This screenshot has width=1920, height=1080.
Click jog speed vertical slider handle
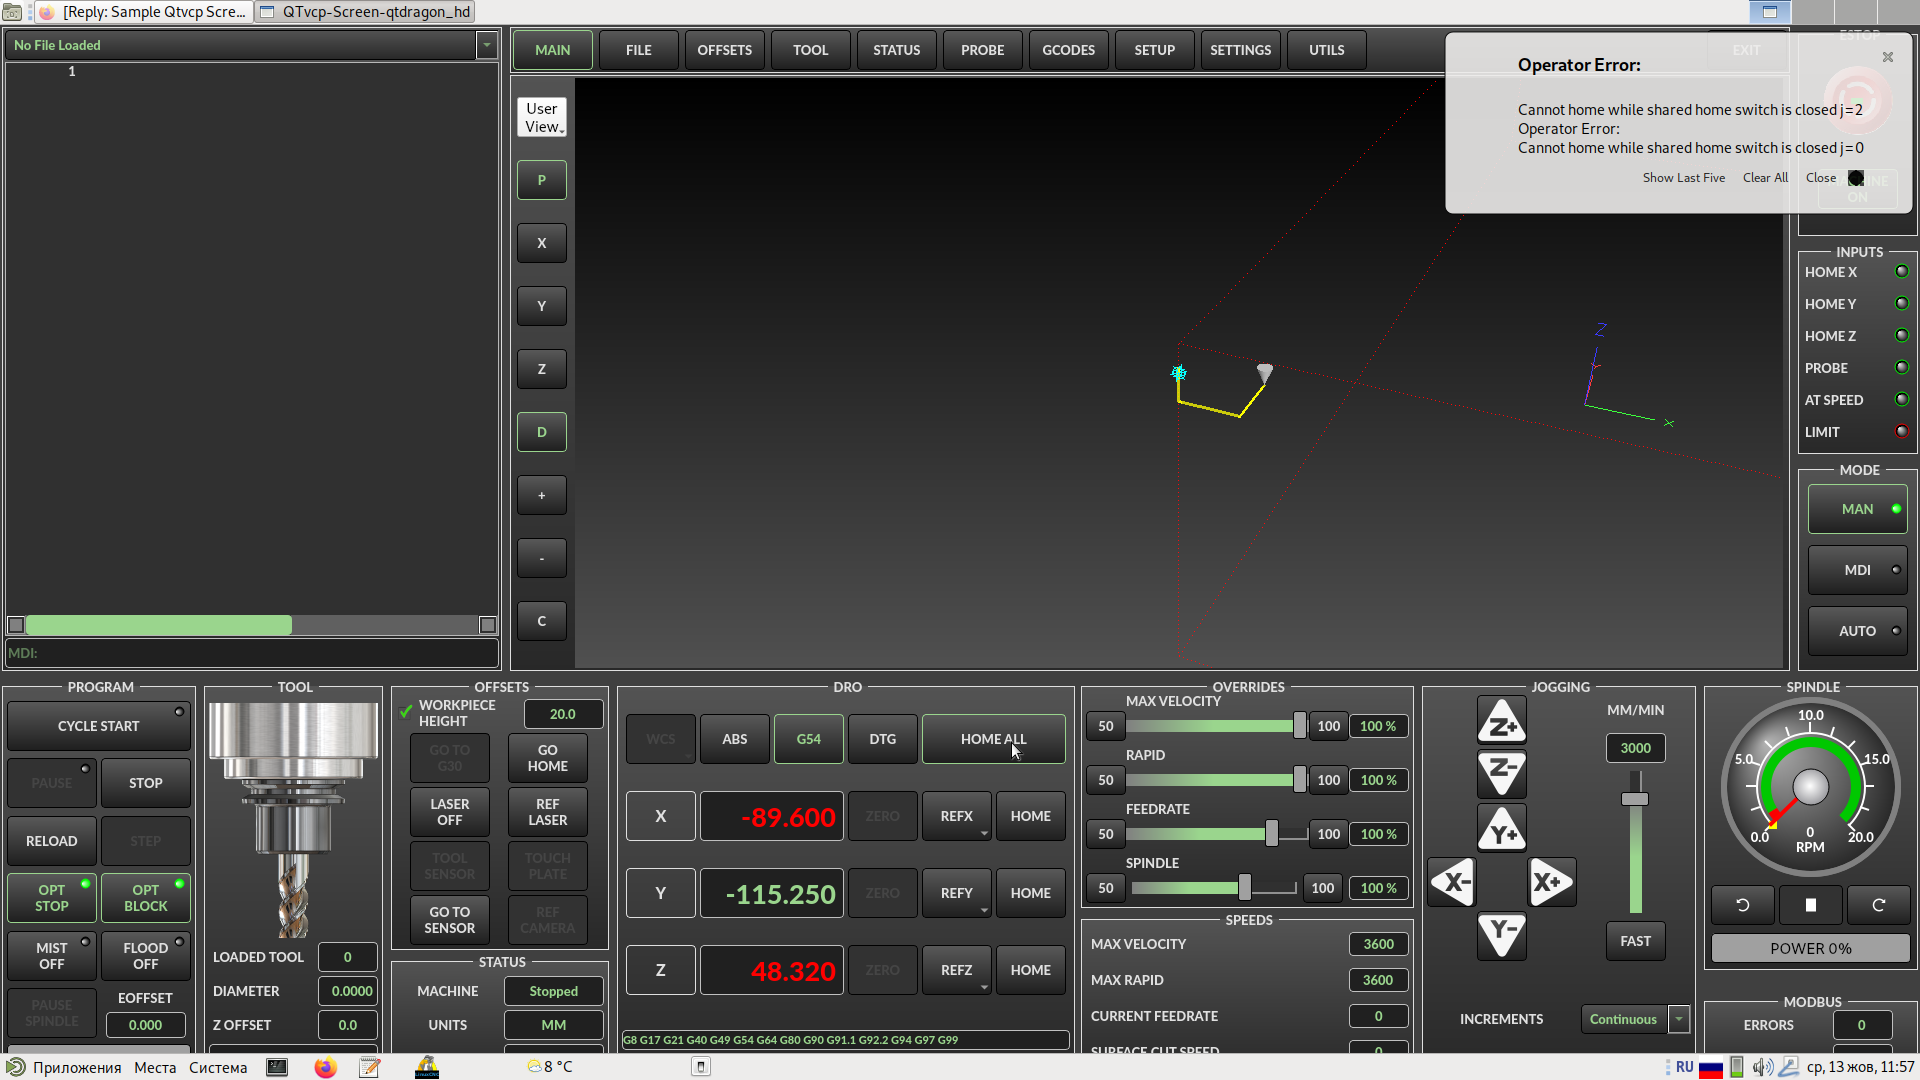(x=1635, y=799)
